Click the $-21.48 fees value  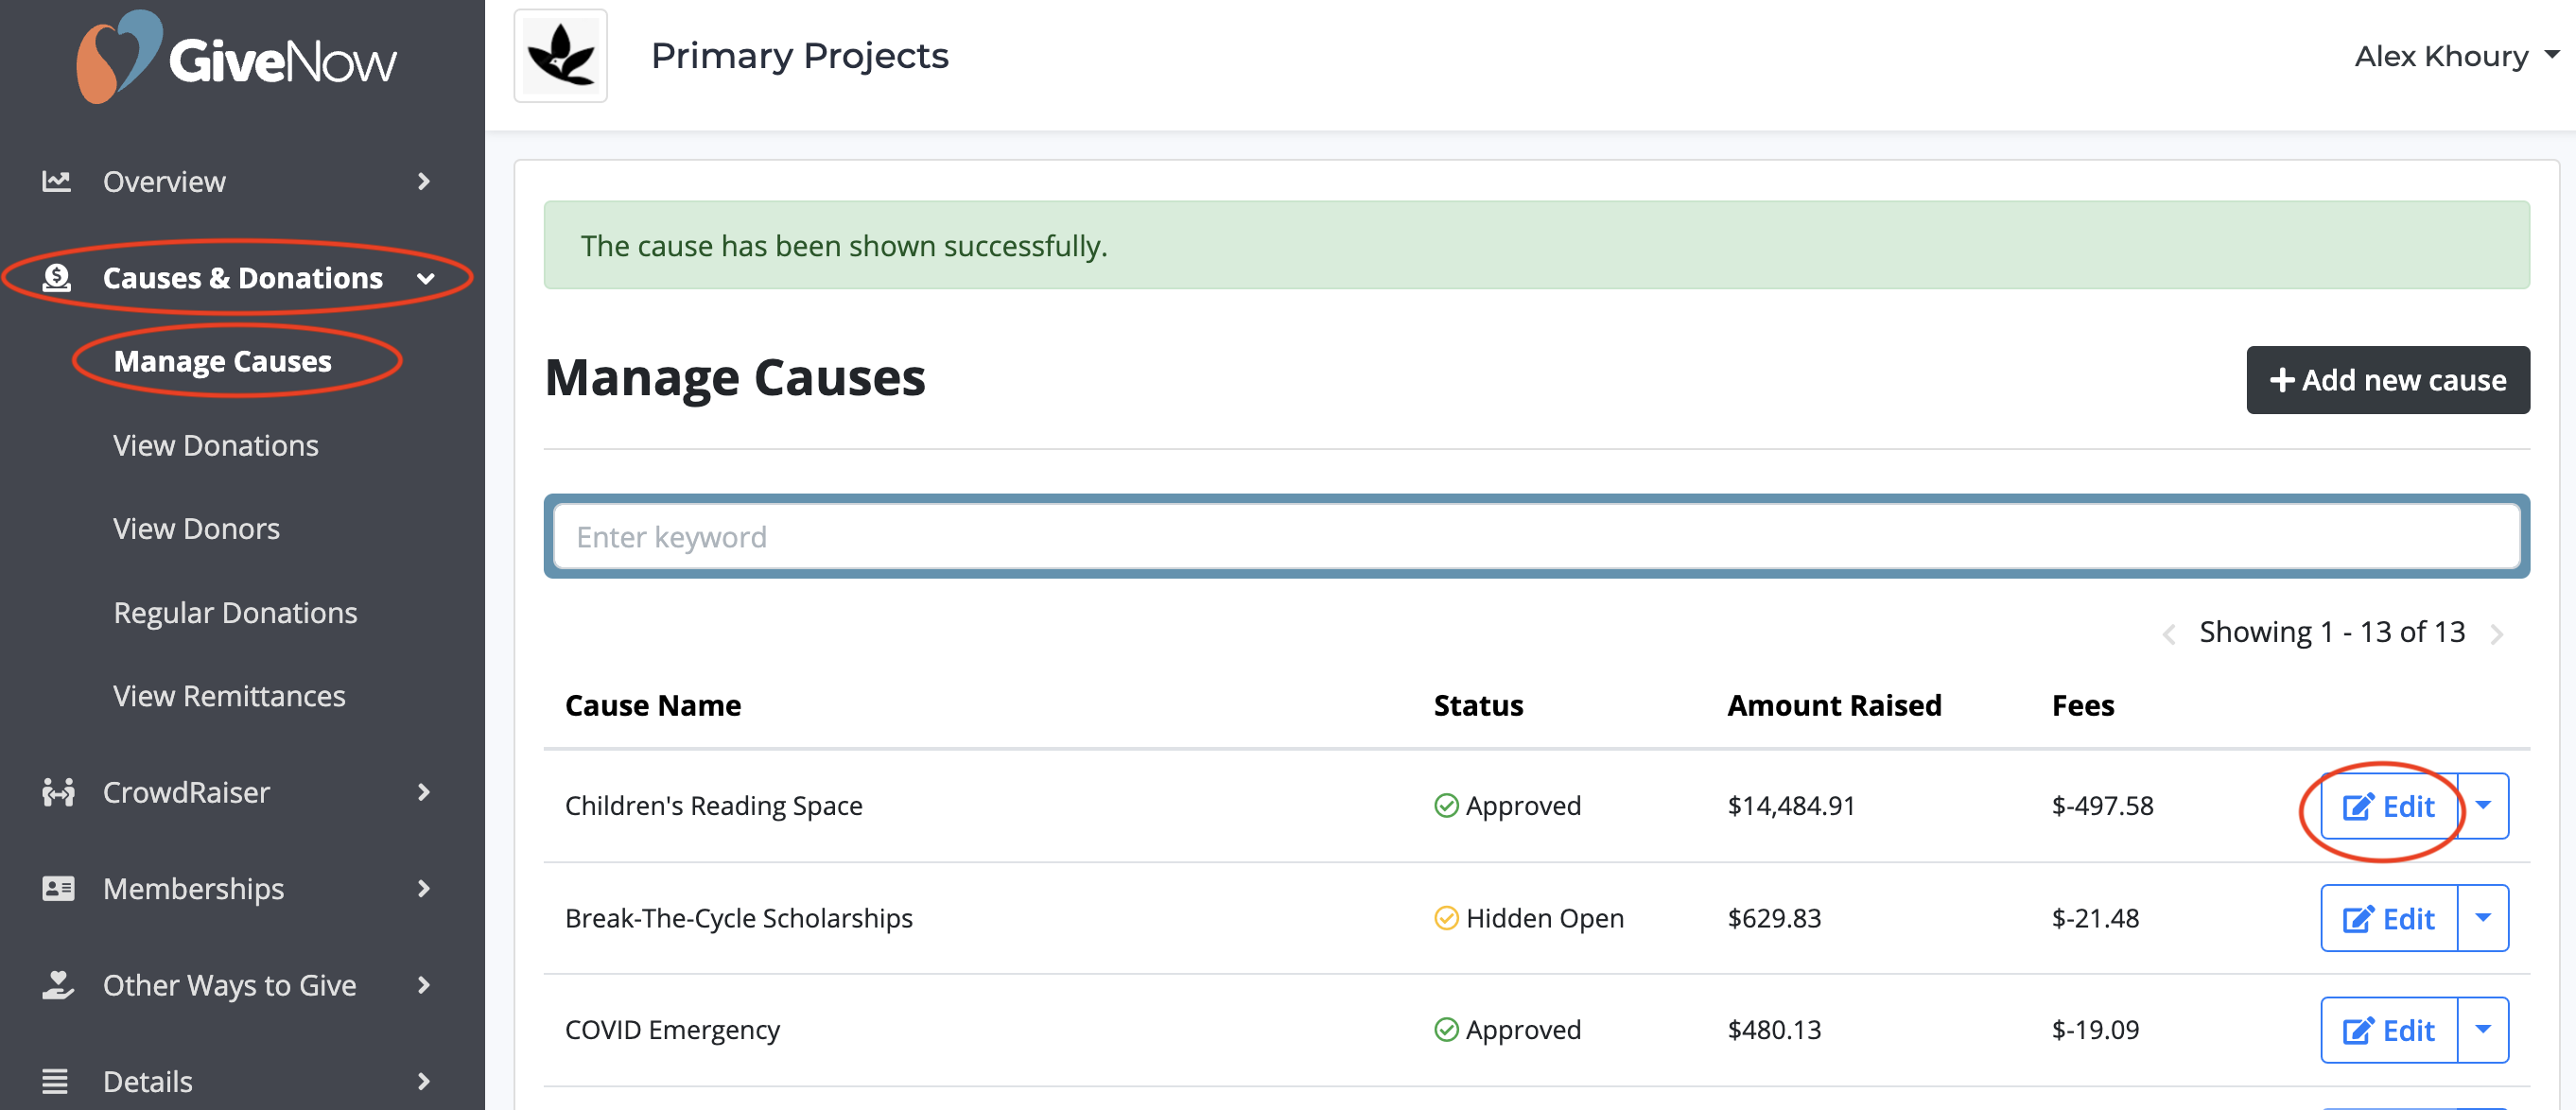click(2095, 918)
